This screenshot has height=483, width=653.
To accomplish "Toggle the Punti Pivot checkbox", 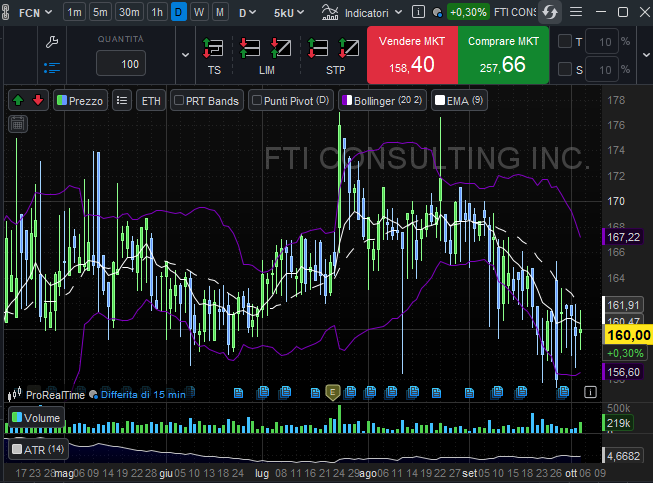I will tap(257, 100).
